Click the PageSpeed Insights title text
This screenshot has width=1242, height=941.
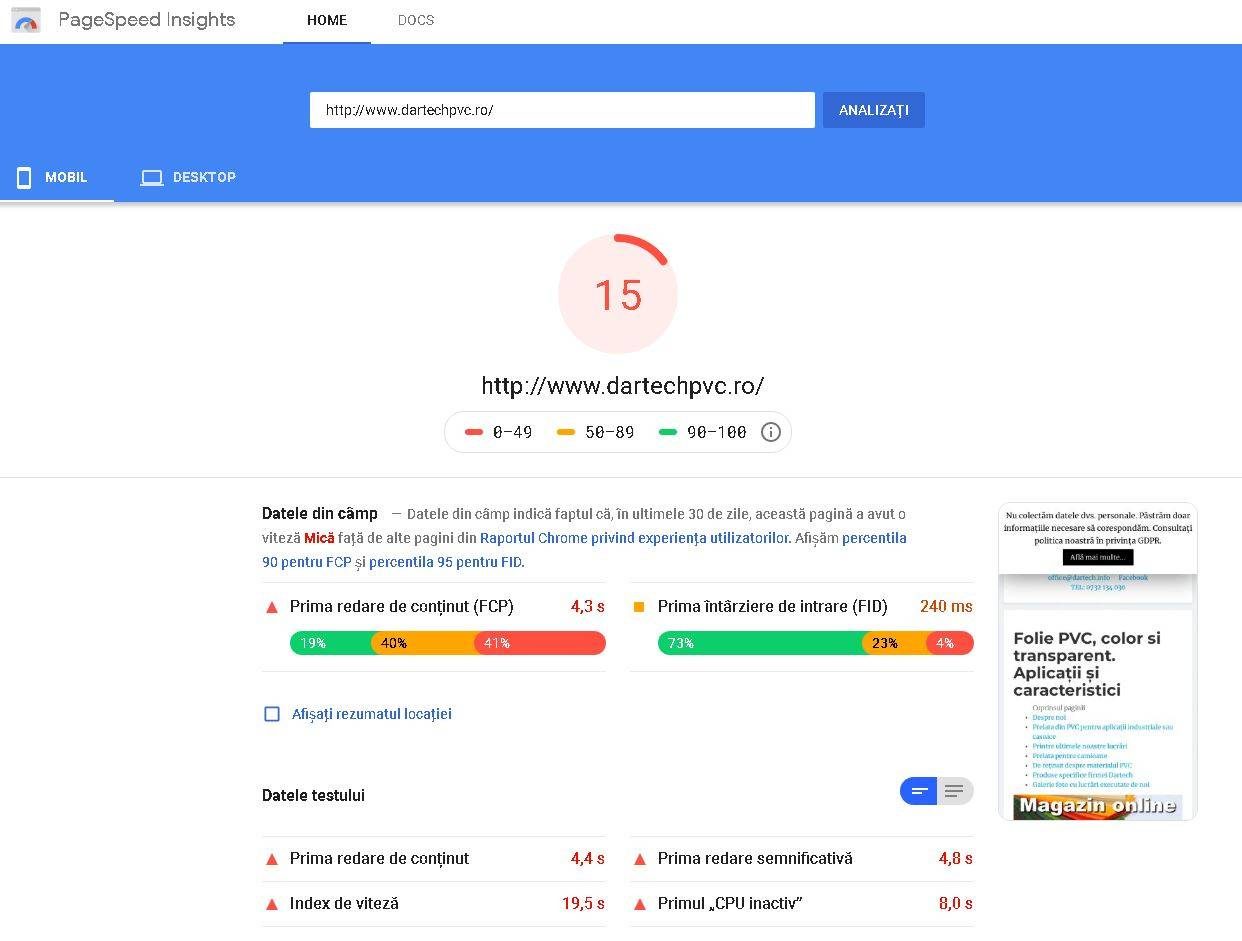pyautogui.click(x=147, y=20)
